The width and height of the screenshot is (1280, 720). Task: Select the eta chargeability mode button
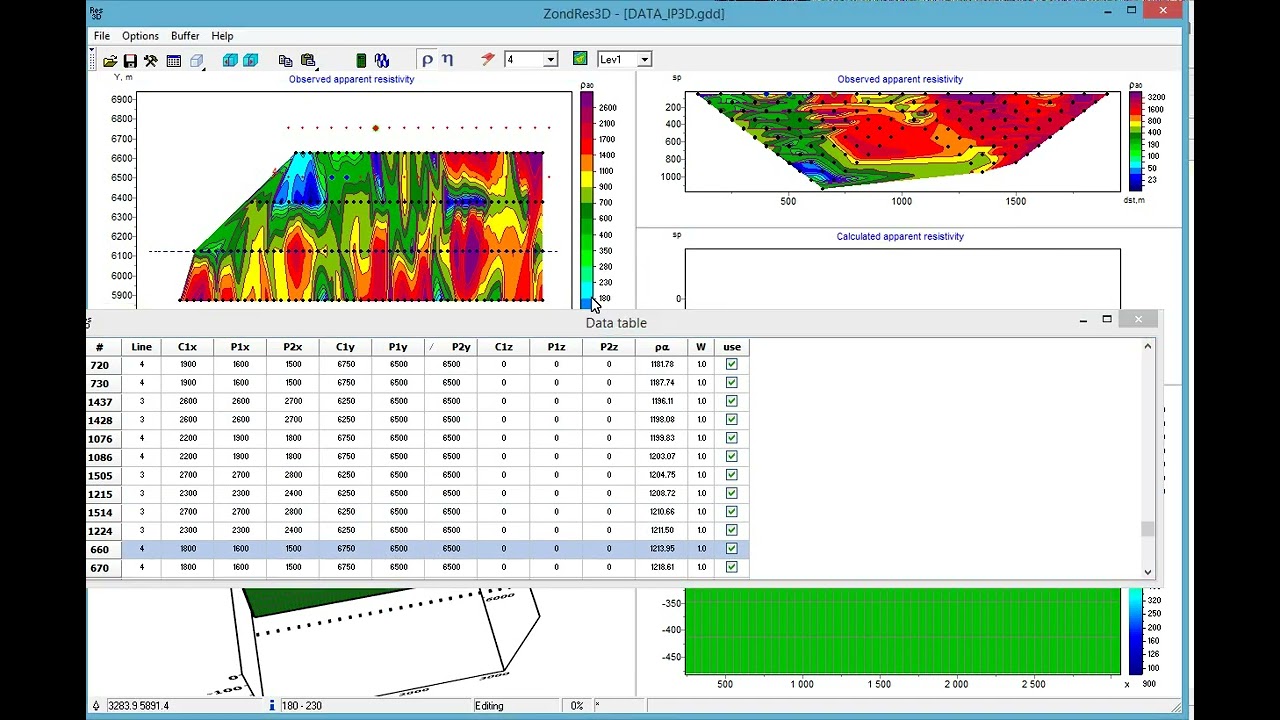tap(447, 60)
